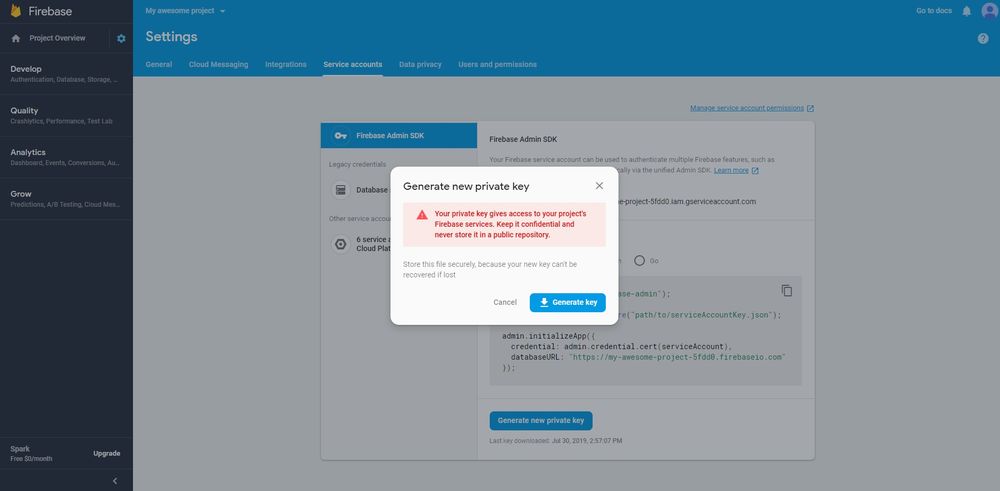The width and height of the screenshot is (1000, 491).
Task: Click the Cloud Platform service accounts hexagon icon
Action: (x=341, y=244)
